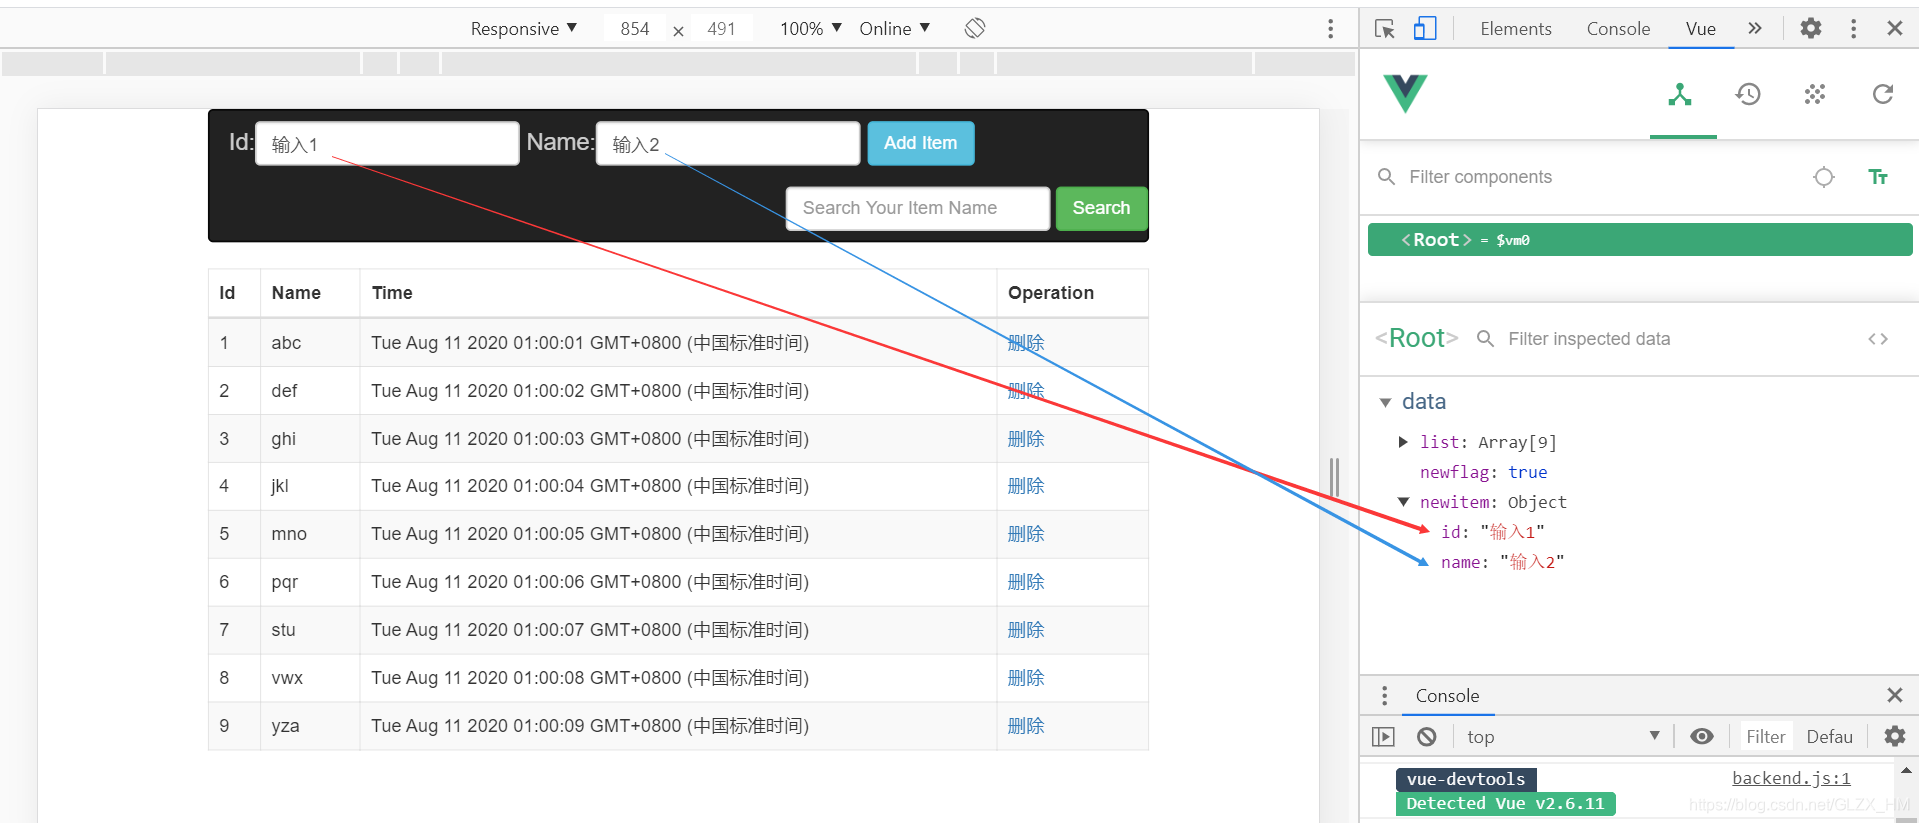This screenshot has height=823, width=1919.
Task: Click the viewport width field 854
Action: [635, 29]
